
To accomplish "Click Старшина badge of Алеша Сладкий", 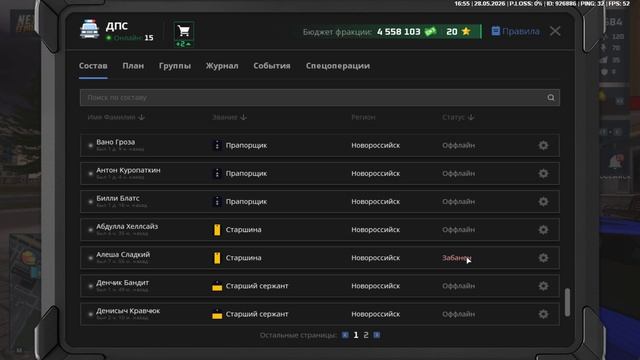I will point(217,258).
